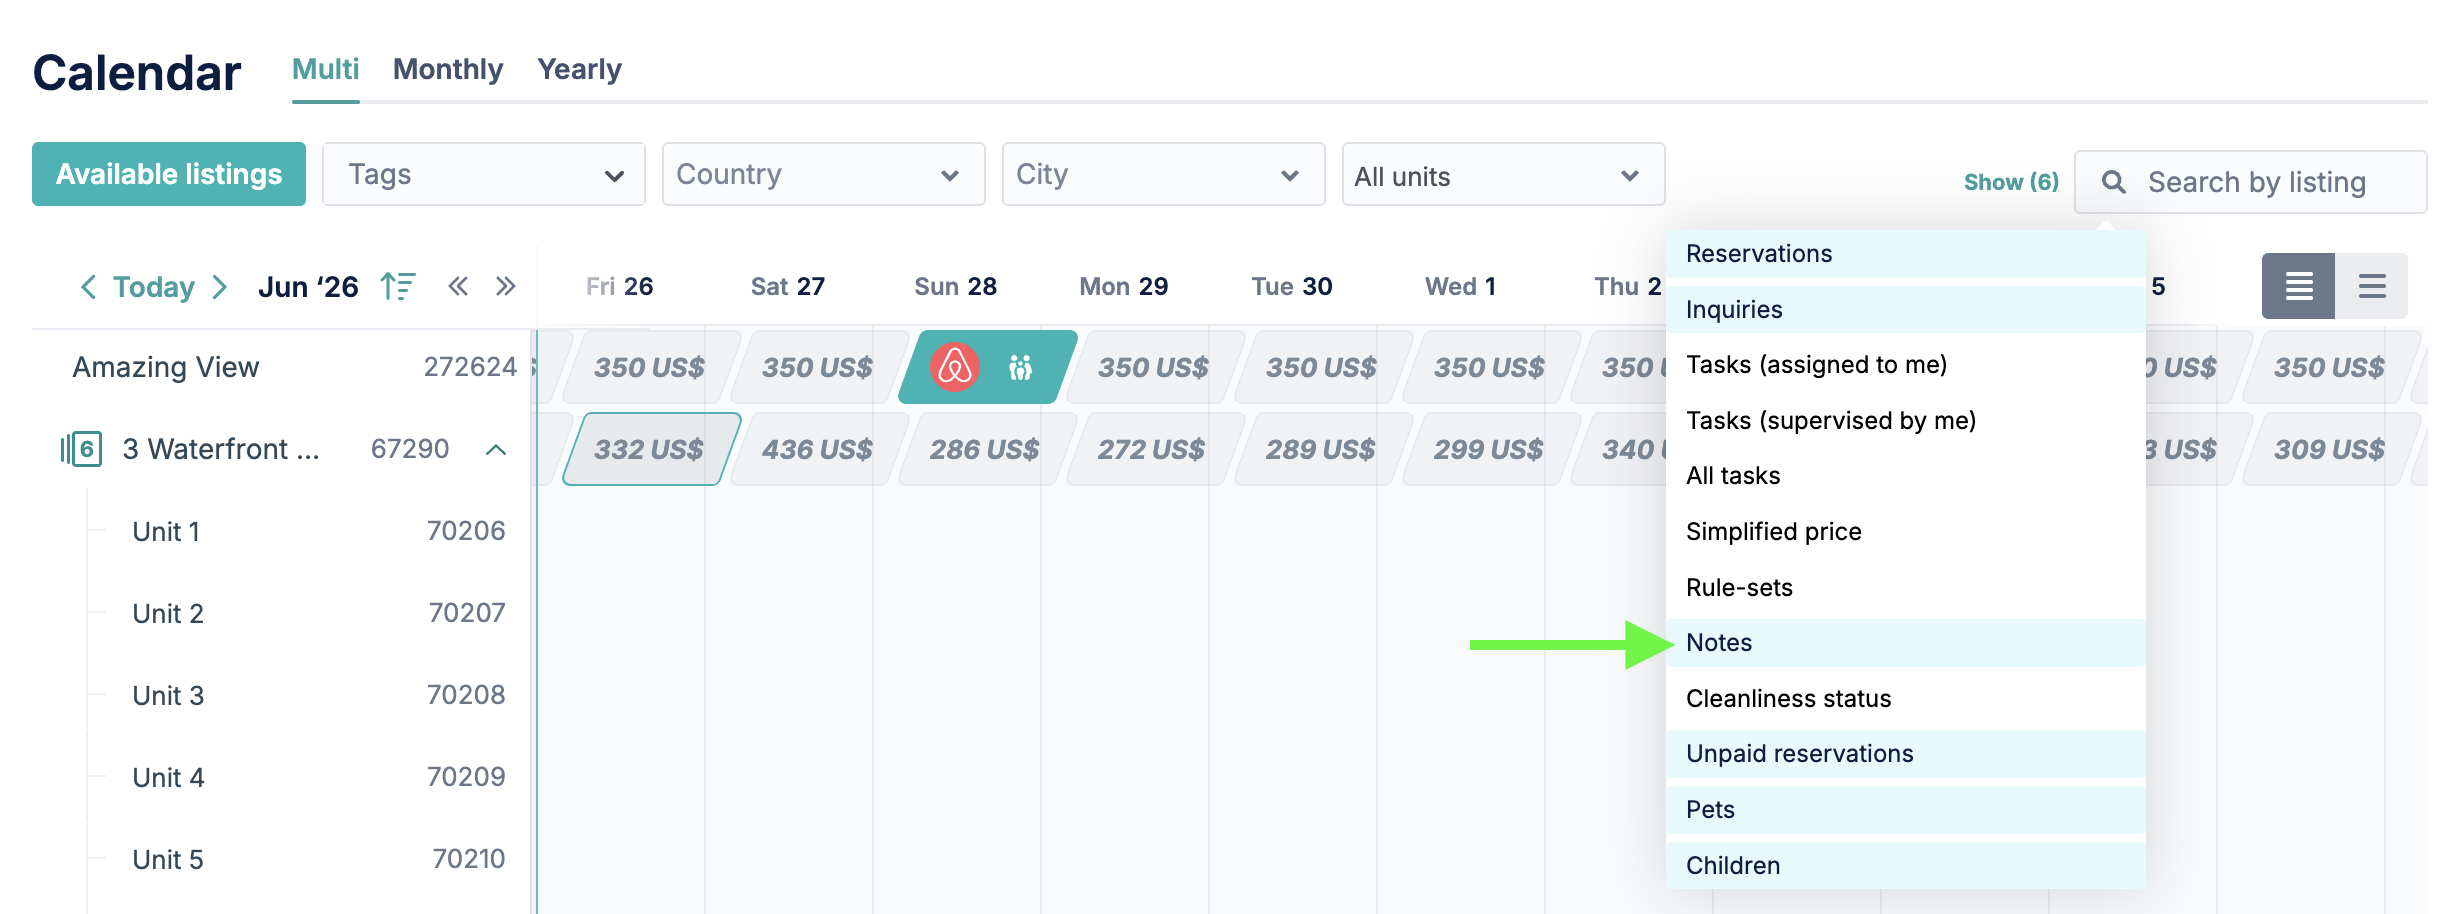Click in the Search by listing field

pos(2251,182)
